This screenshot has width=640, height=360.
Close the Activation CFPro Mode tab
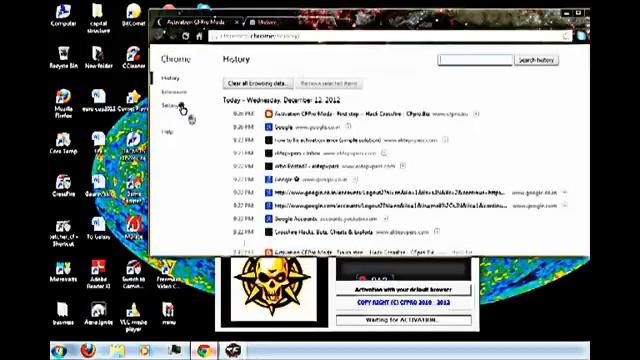click(x=237, y=22)
